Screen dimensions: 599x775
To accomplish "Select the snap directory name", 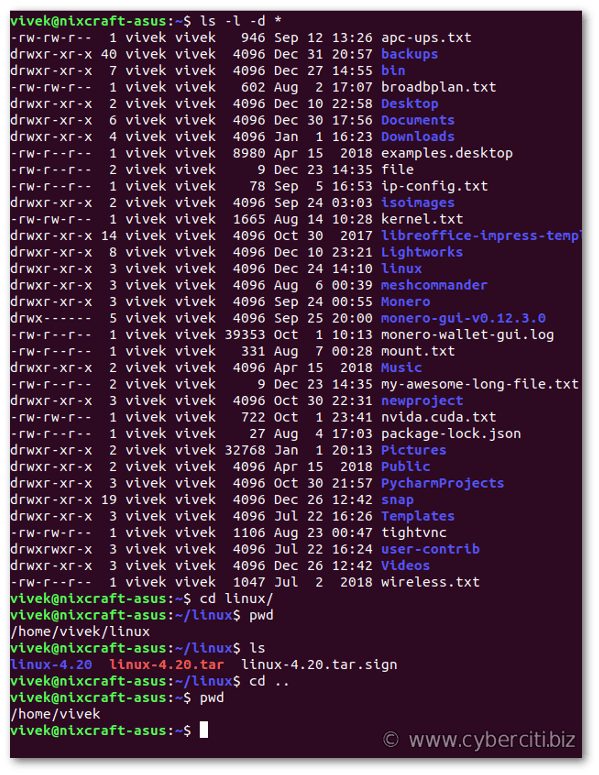I will pyautogui.click(x=397, y=500).
